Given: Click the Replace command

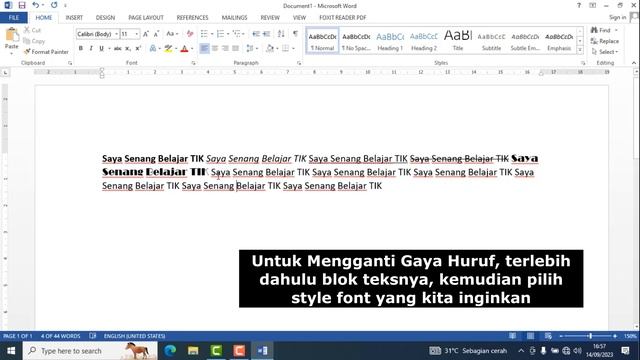Looking at the screenshot, I should tap(605, 41).
